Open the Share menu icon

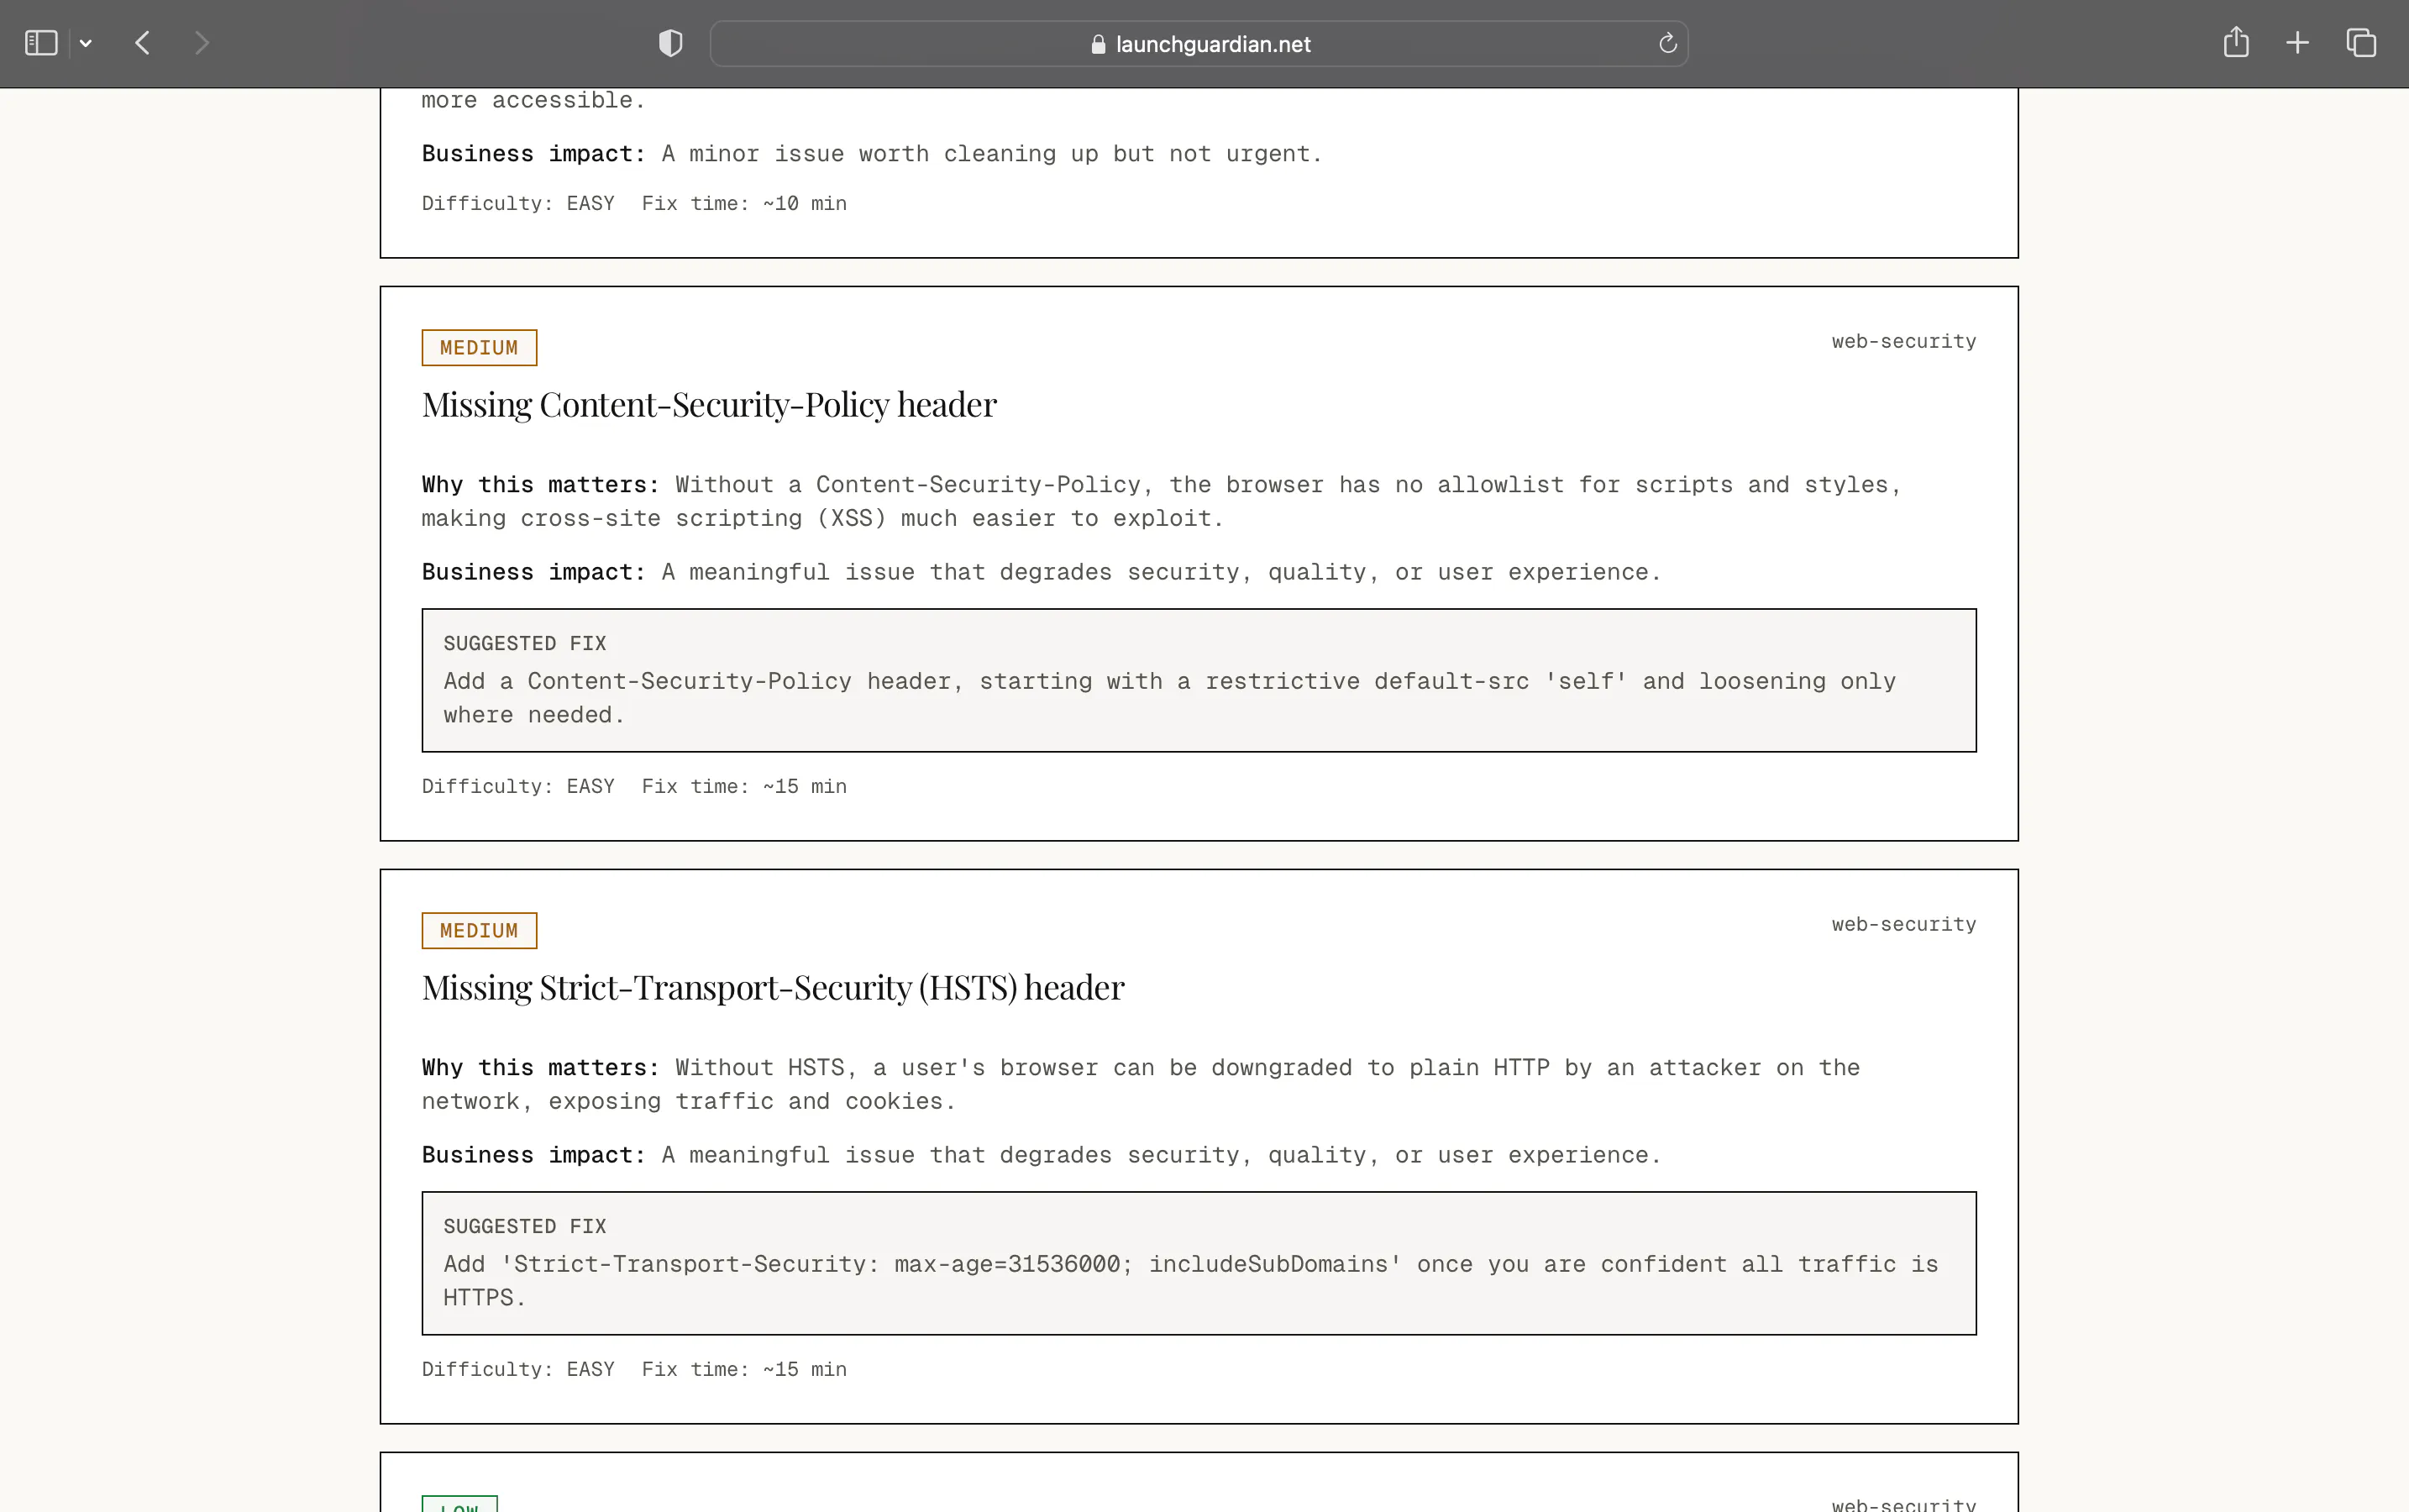(x=2236, y=43)
